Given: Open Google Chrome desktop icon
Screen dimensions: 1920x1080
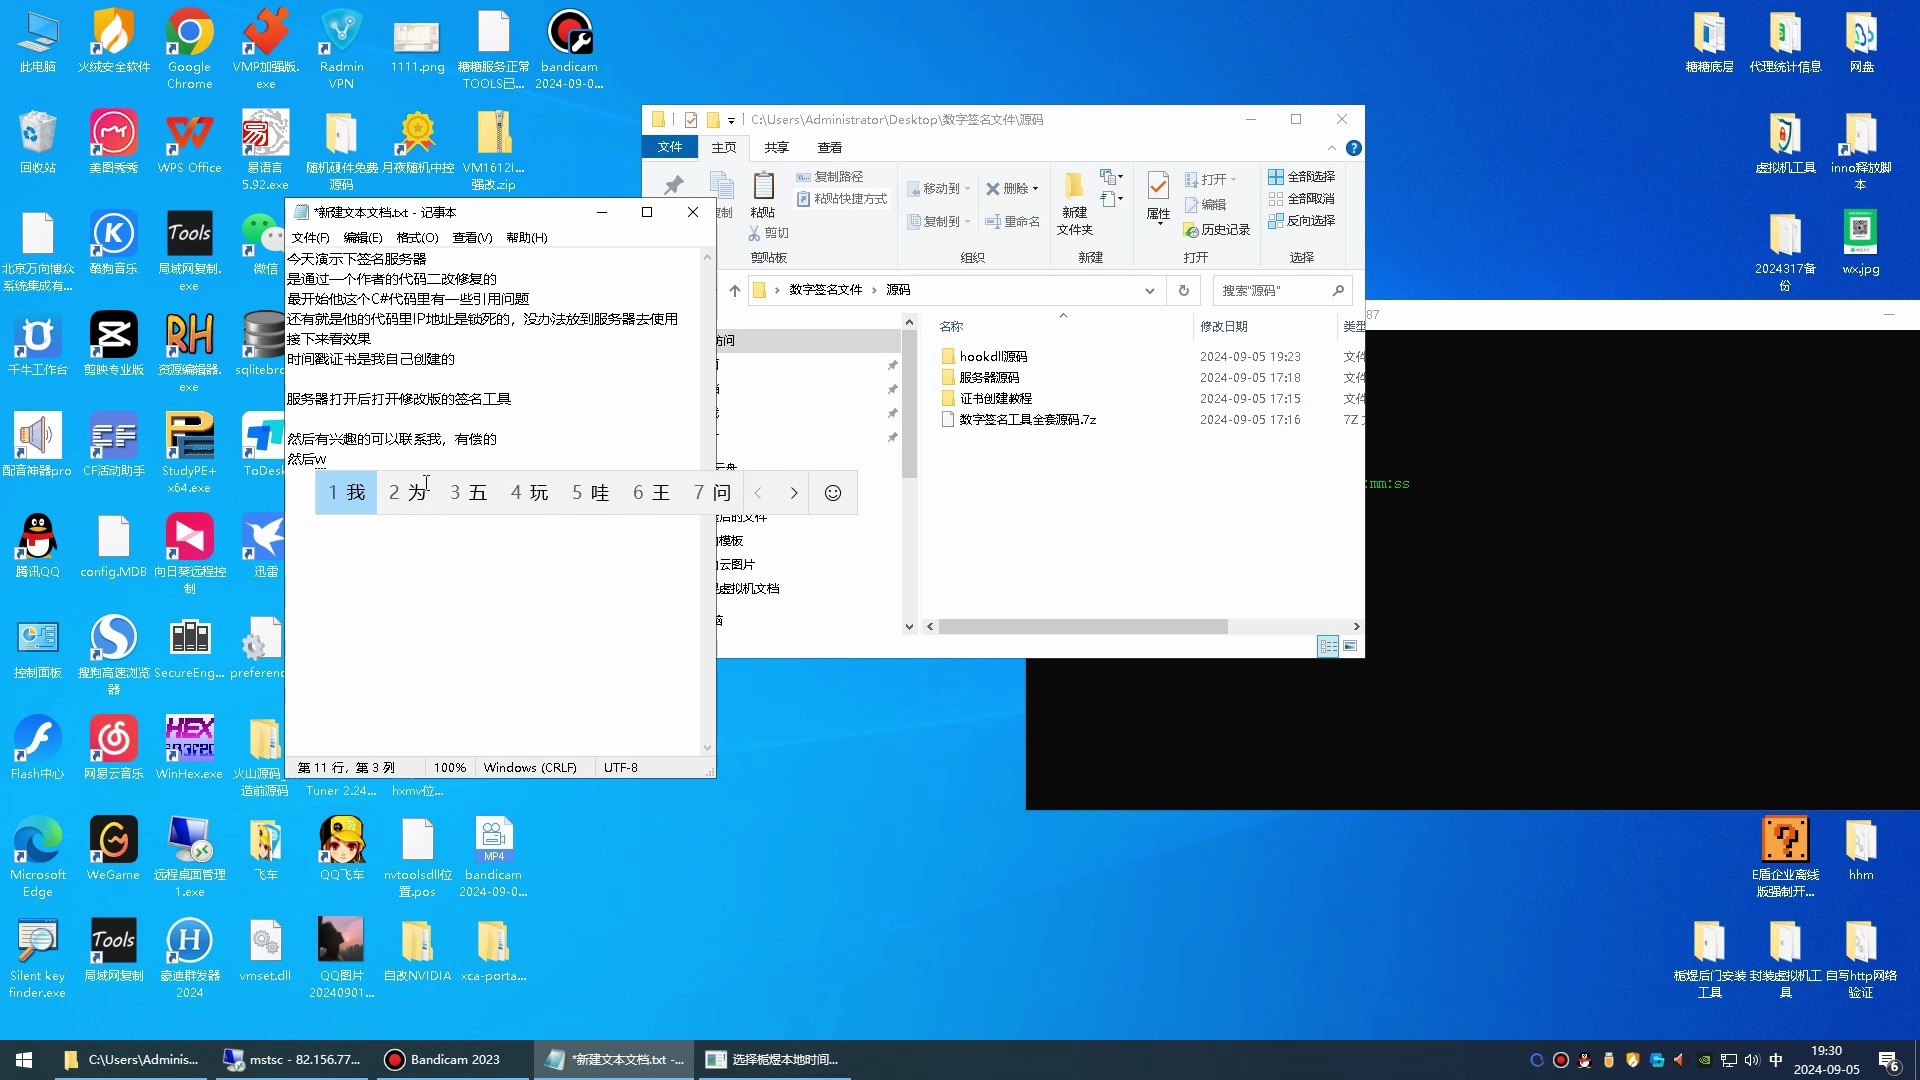Looking at the screenshot, I should 189,48.
